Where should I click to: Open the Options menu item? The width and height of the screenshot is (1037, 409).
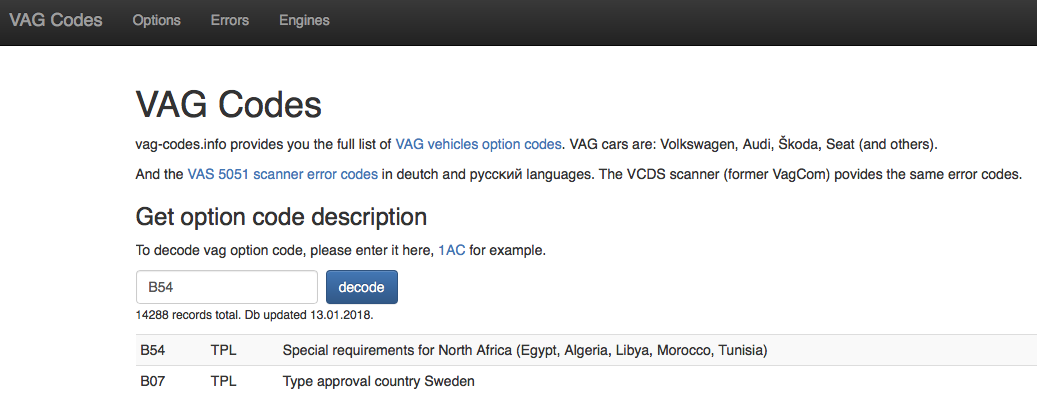pos(157,20)
